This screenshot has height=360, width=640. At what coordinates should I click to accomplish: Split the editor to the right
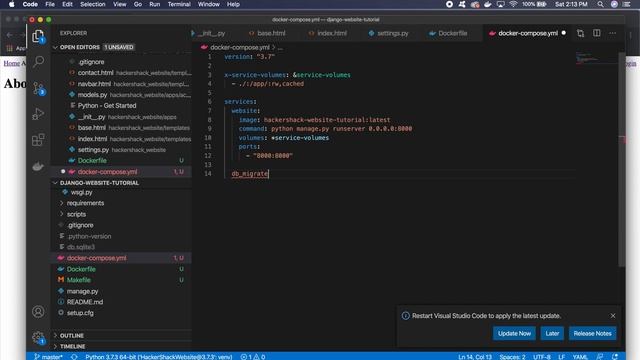[597, 33]
